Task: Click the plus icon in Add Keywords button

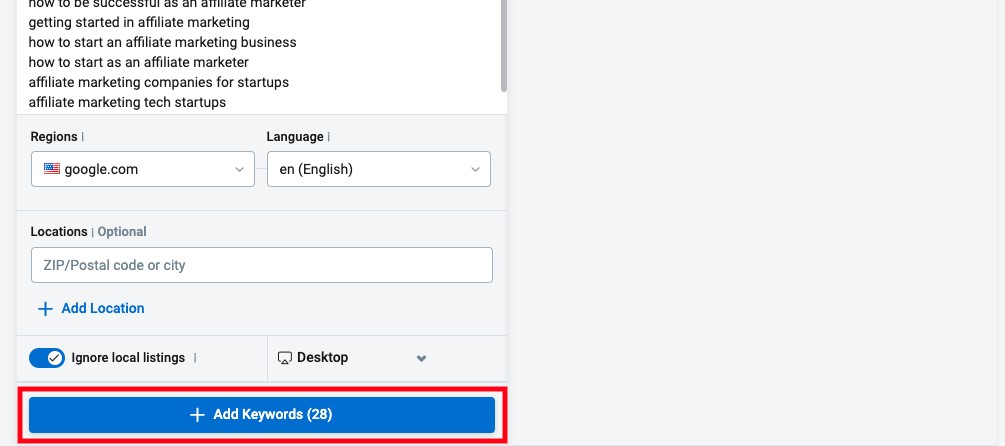Action: (197, 415)
